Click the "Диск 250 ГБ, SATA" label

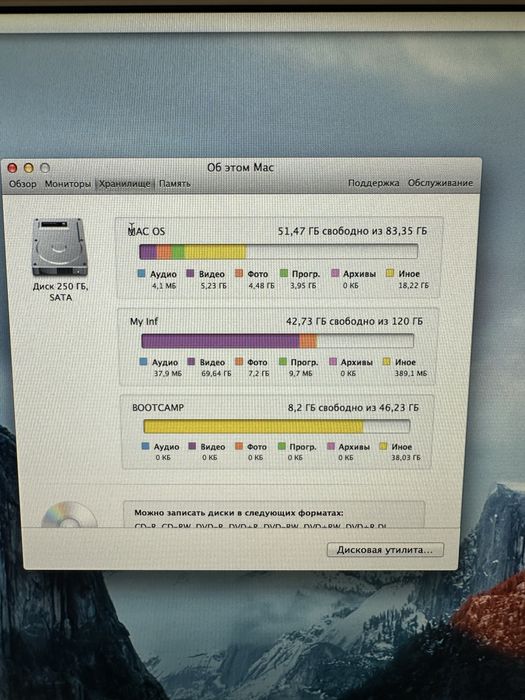[60, 292]
